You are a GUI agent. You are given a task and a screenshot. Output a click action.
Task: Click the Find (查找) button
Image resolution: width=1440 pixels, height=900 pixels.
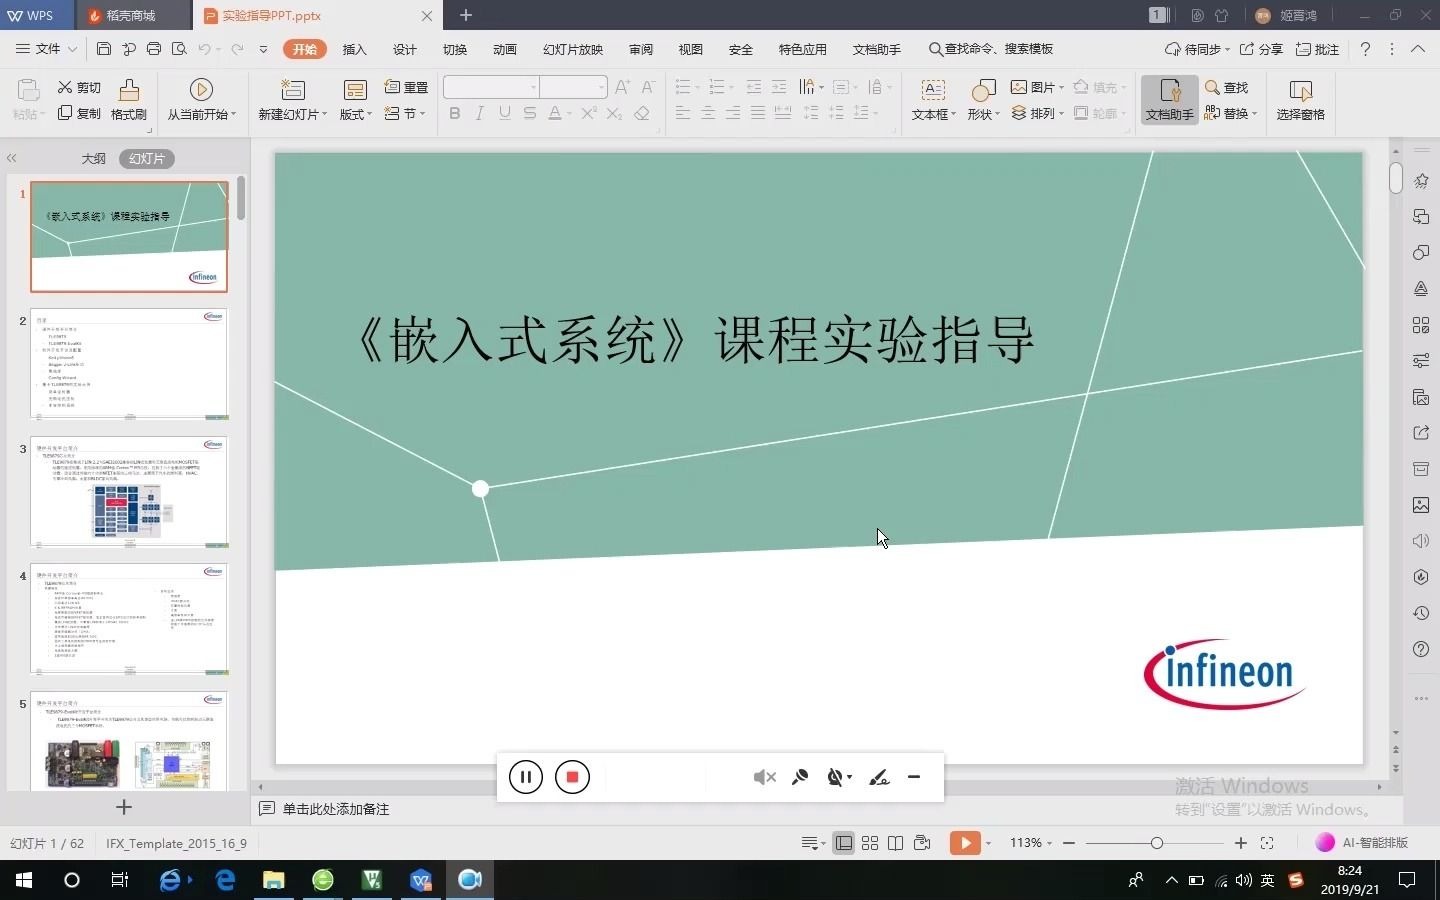(x=1227, y=87)
